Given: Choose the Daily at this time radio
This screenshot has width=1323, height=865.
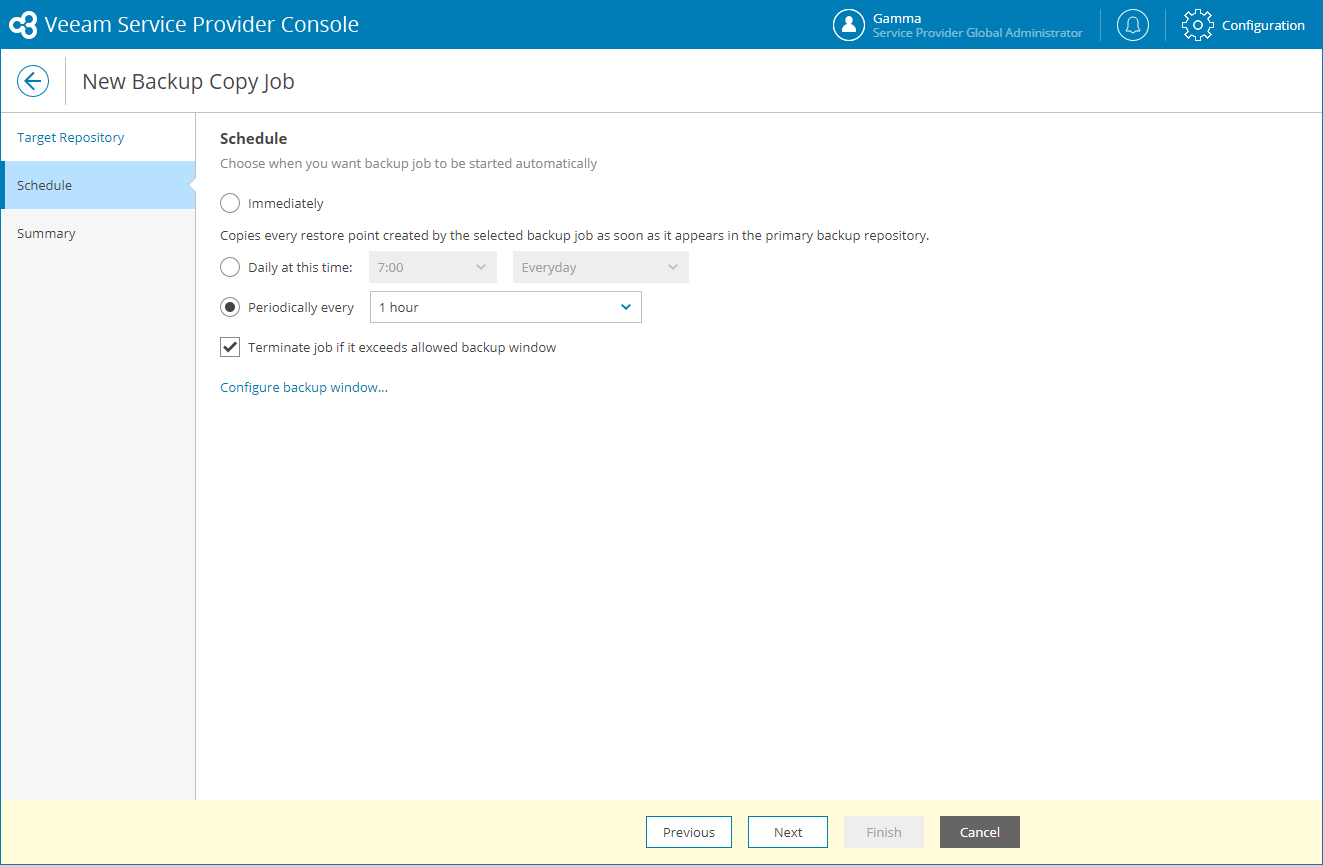Looking at the screenshot, I should (230, 267).
